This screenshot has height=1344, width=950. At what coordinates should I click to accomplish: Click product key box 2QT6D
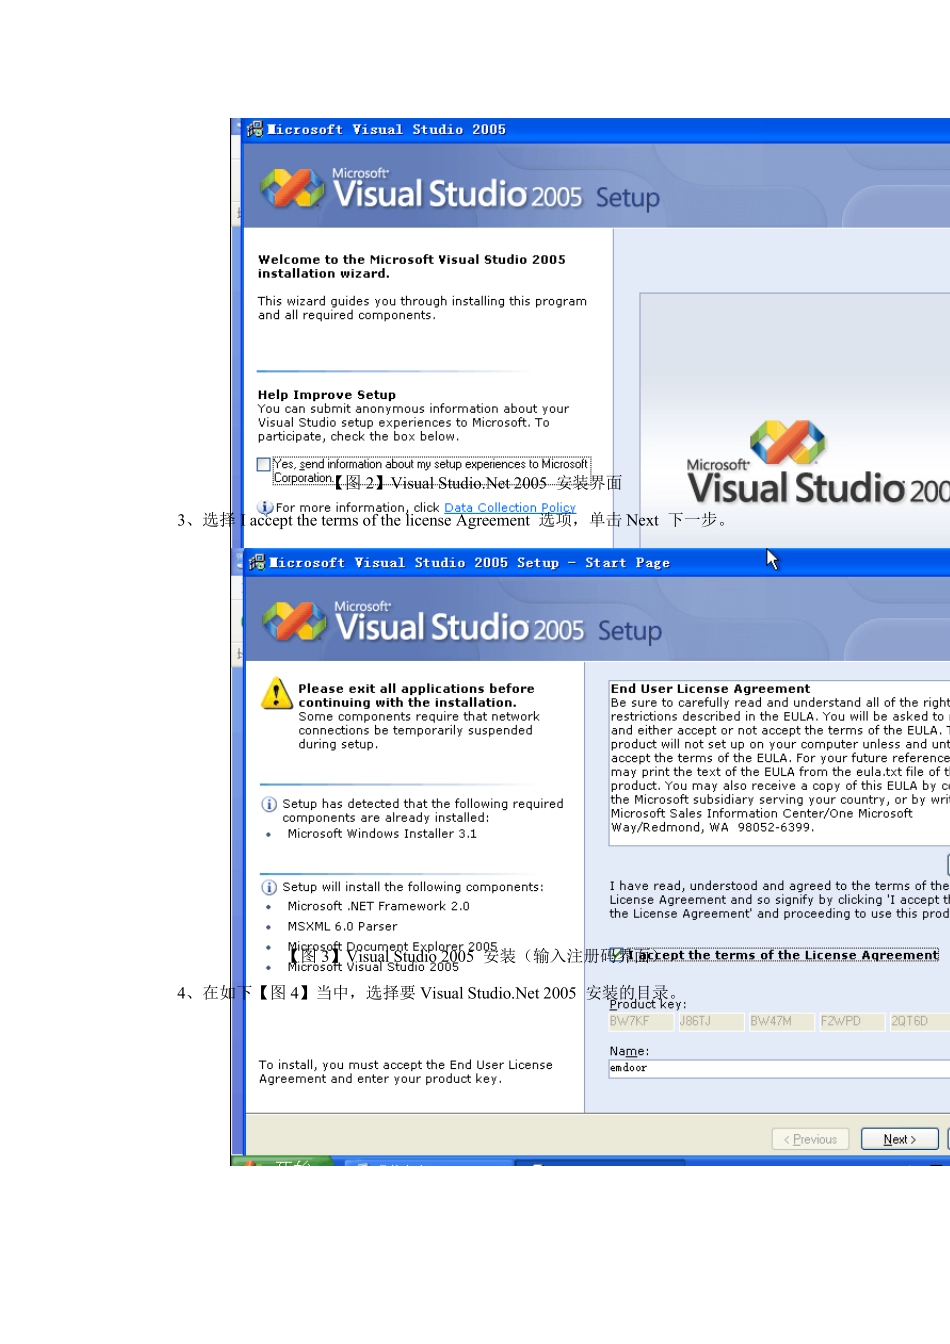(x=920, y=1021)
